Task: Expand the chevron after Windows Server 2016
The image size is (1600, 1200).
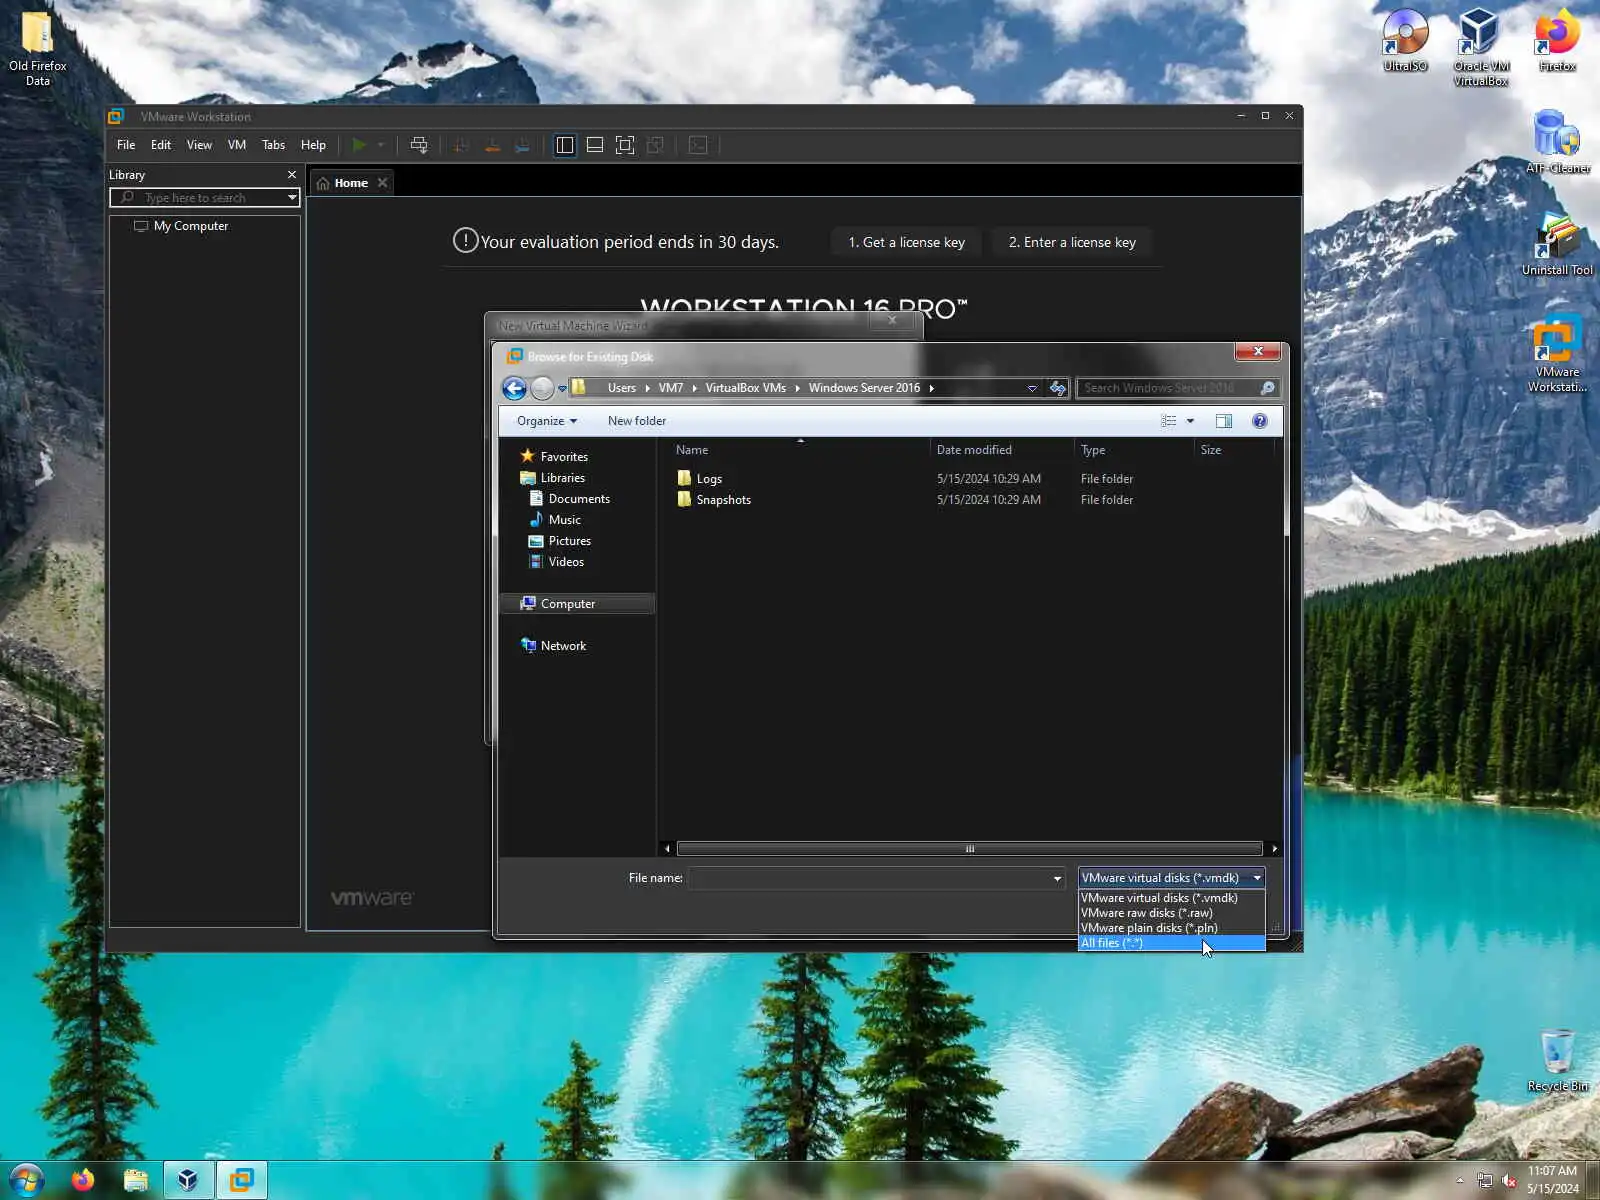Action: [931, 388]
